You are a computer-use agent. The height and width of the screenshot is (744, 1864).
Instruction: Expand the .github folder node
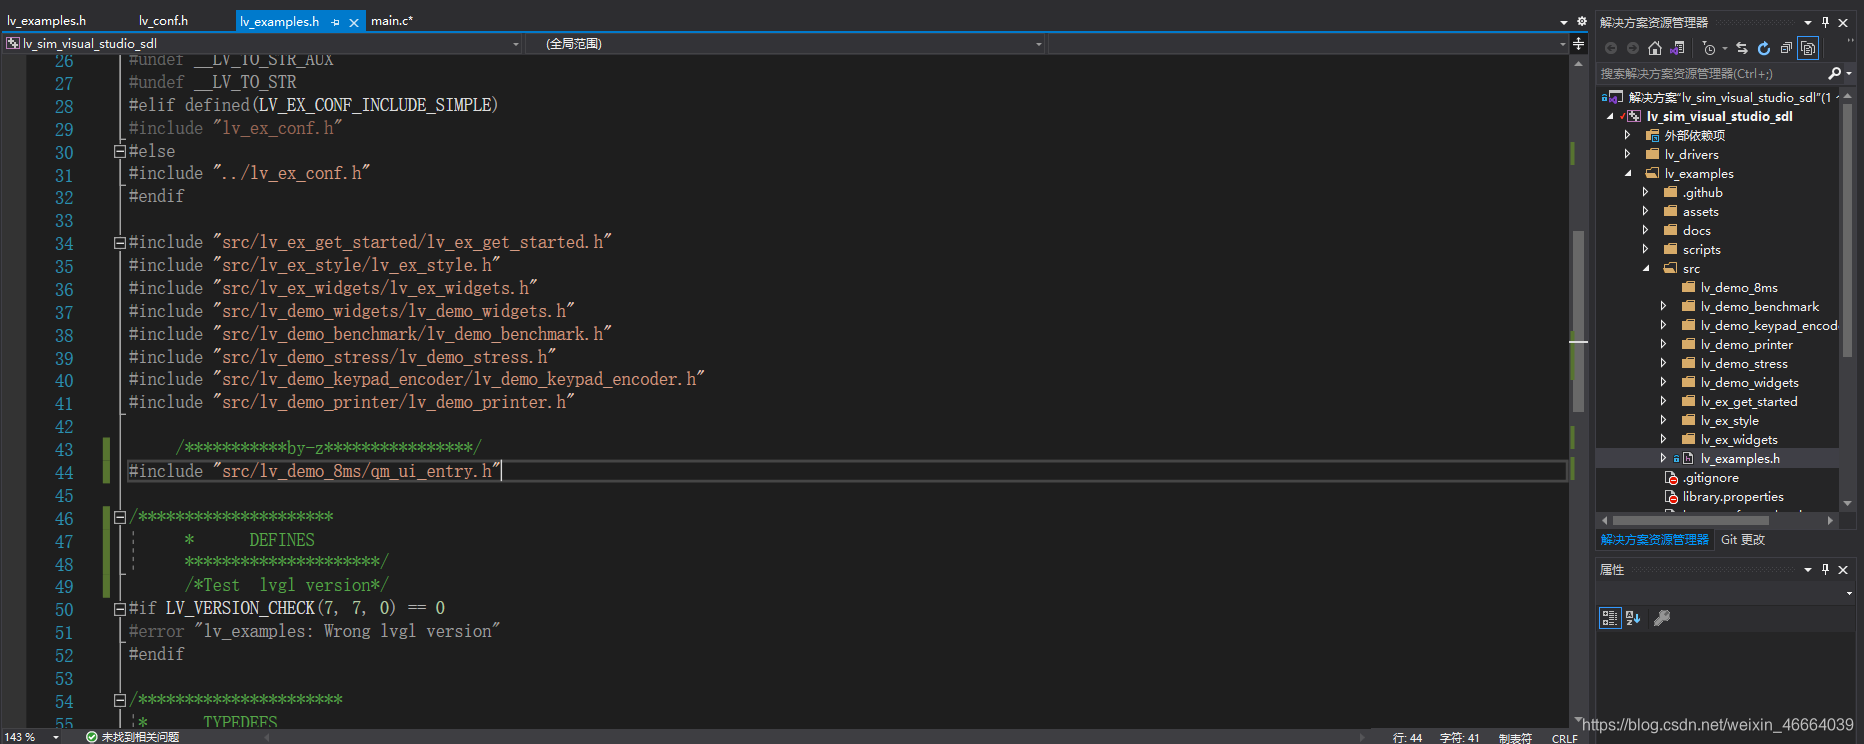coord(1645,192)
